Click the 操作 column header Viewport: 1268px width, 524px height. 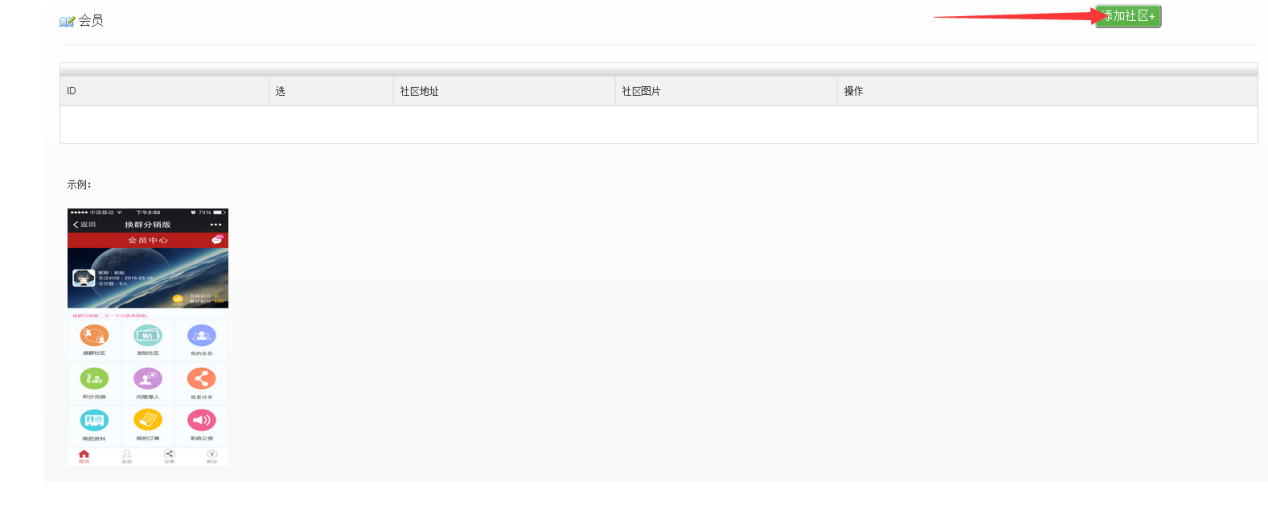point(853,91)
